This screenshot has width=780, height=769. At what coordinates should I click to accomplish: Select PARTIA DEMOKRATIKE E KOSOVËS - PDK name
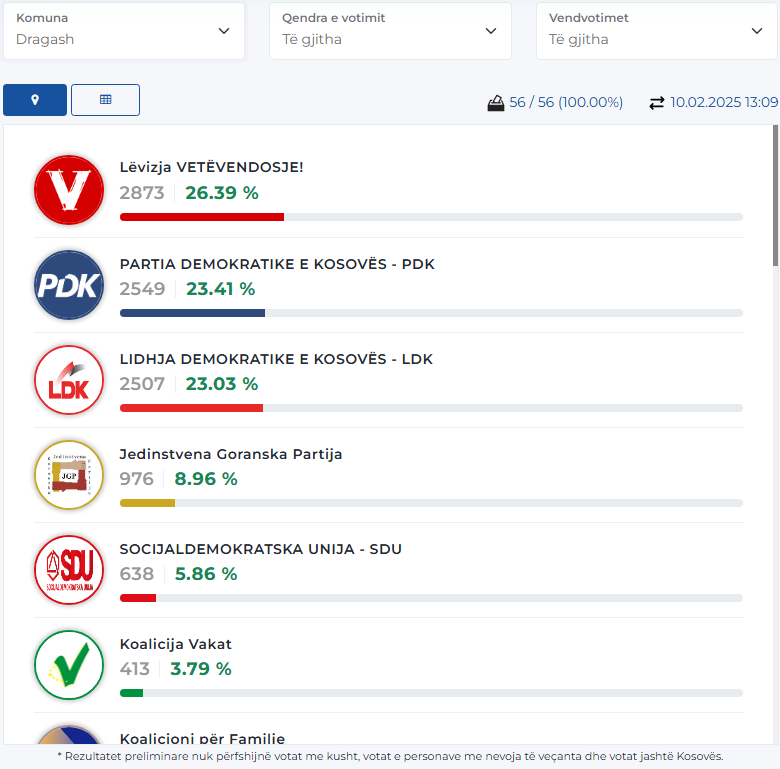point(277,264)
